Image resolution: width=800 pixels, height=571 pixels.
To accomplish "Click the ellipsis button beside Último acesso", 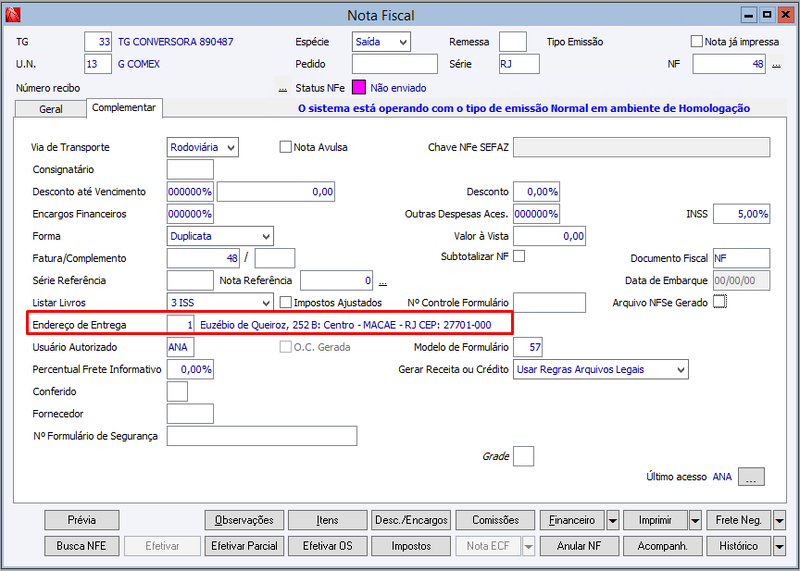I will pyautogui.click(x=751, y=477).
